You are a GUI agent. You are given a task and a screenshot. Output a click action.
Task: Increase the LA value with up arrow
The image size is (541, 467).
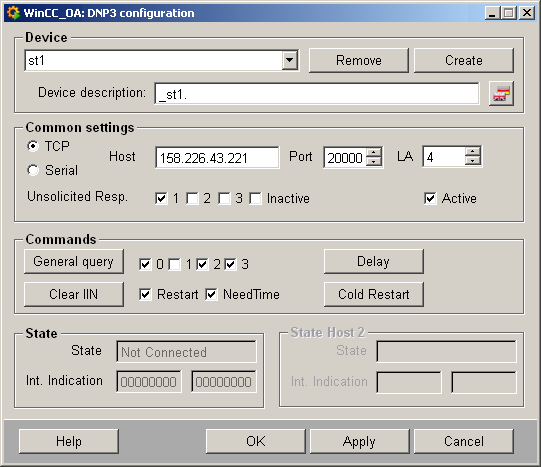[472, 151]
